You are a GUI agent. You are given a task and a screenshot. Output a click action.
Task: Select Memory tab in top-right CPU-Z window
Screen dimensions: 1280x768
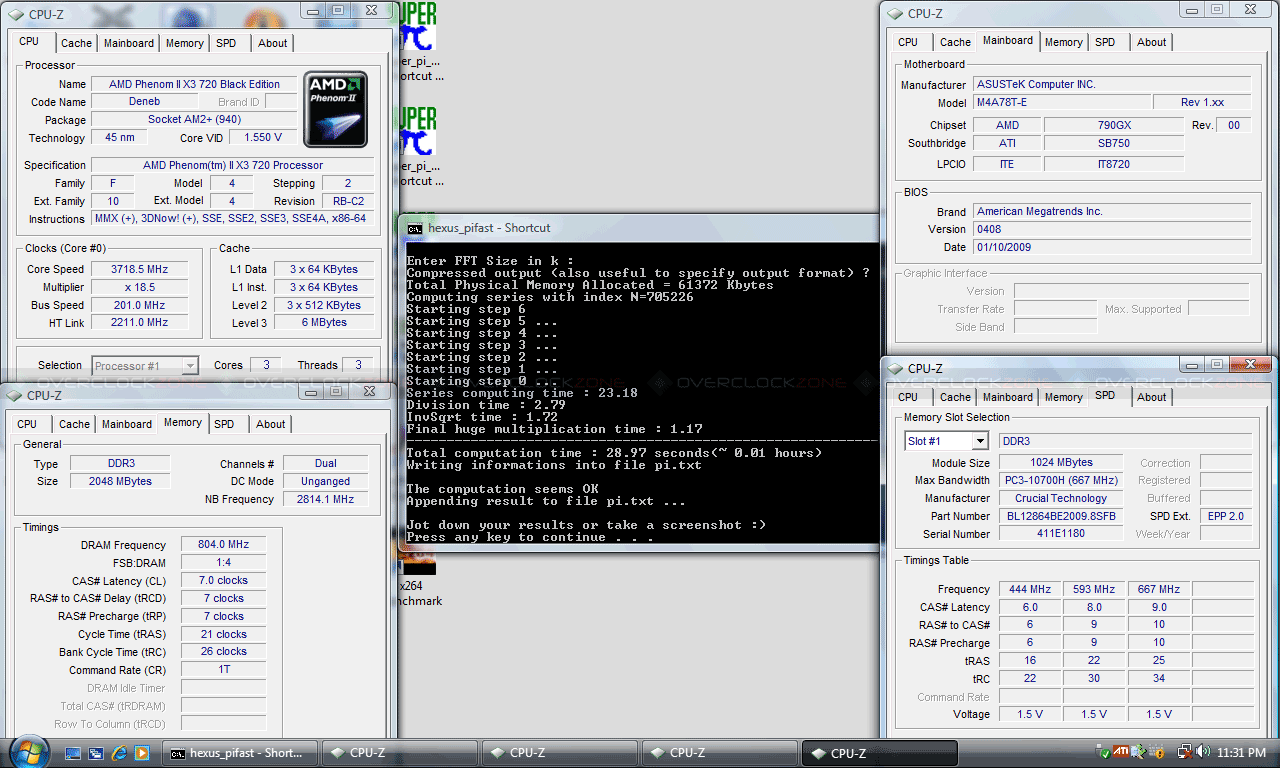1063,42
